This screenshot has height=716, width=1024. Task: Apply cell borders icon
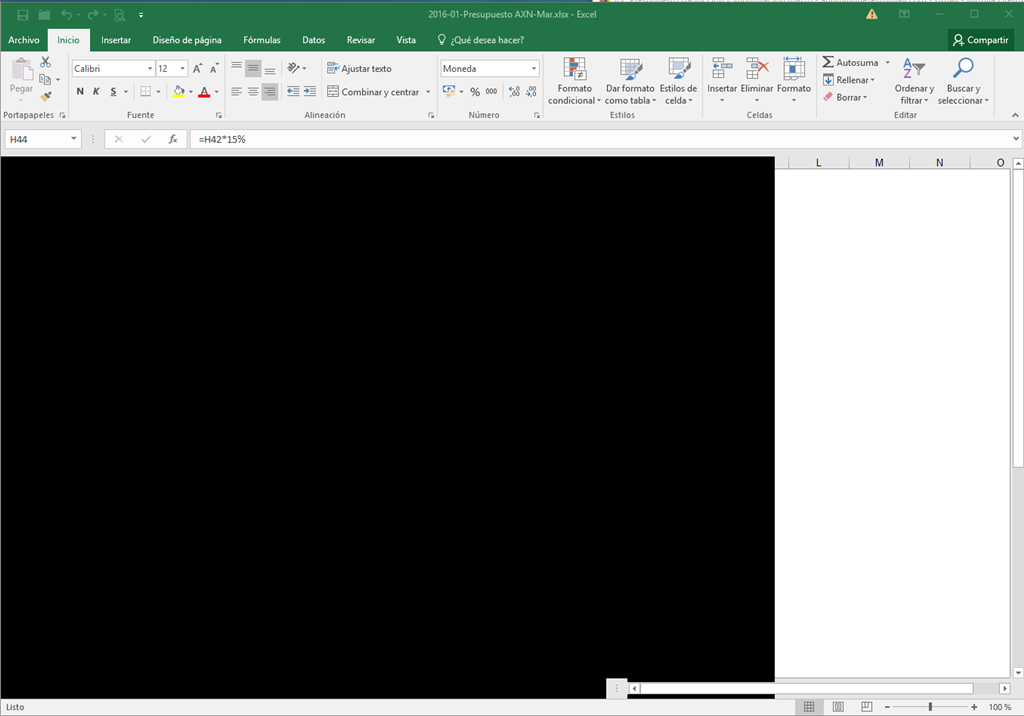click(146, 91)
